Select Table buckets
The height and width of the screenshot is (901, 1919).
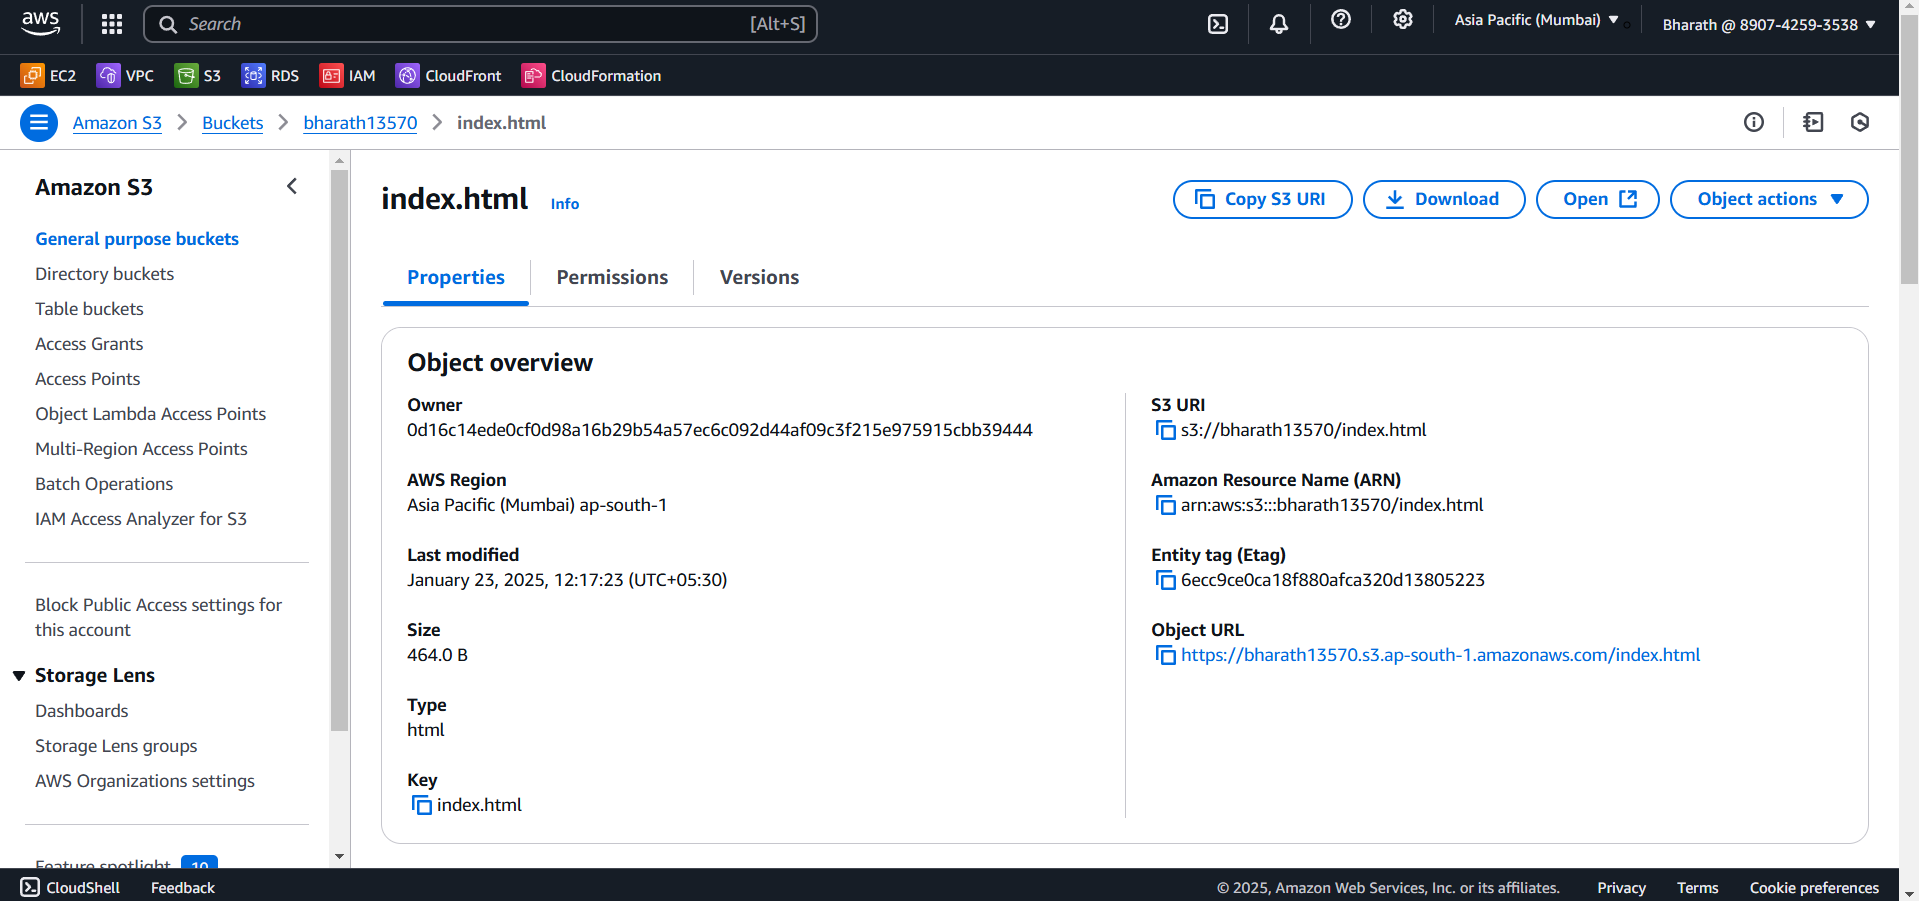click(89, 309)
